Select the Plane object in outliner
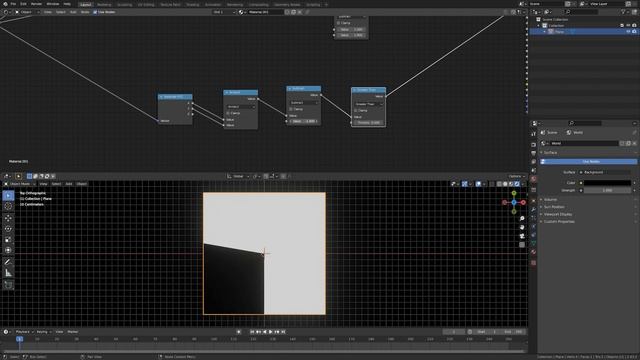The image size is (640, 360). click(x=559, y=31)
